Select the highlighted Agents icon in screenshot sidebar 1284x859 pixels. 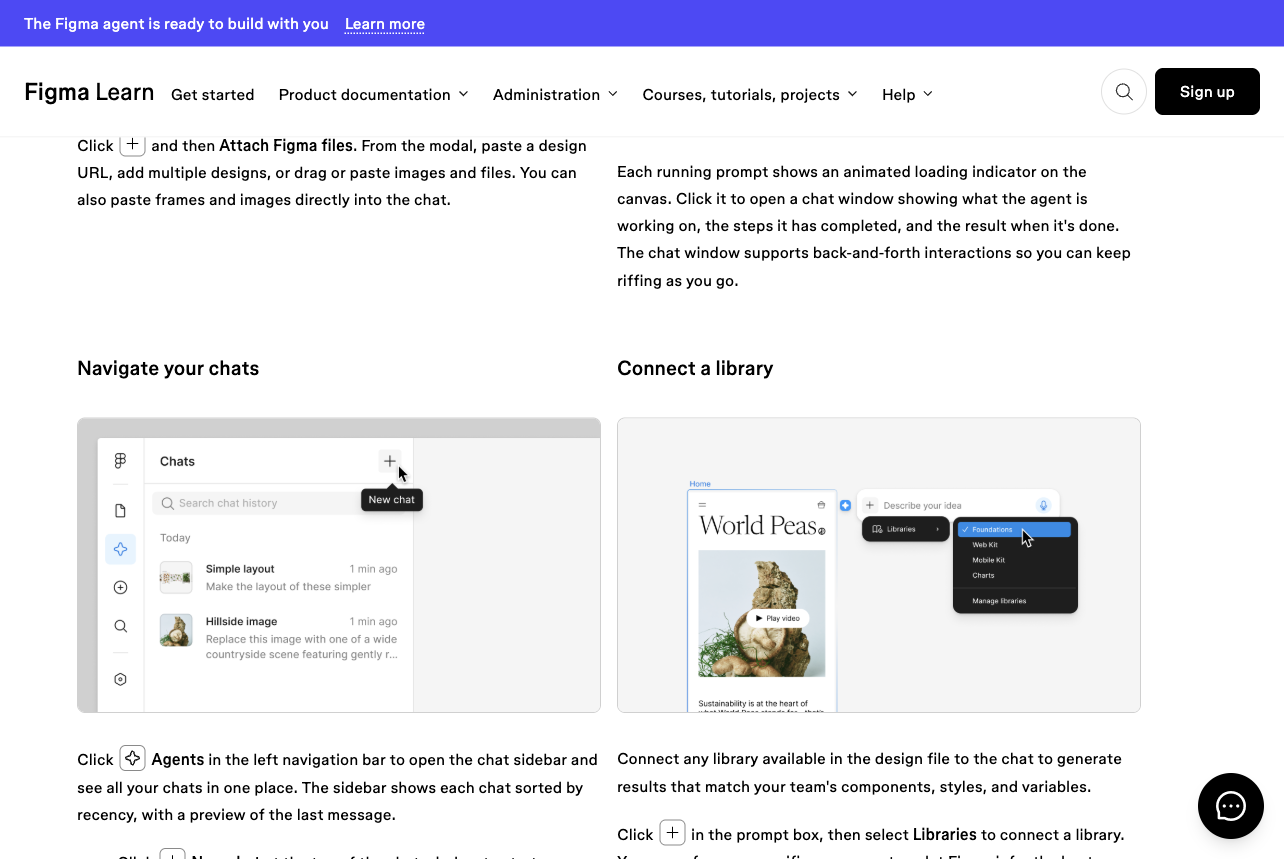(121, 548)
